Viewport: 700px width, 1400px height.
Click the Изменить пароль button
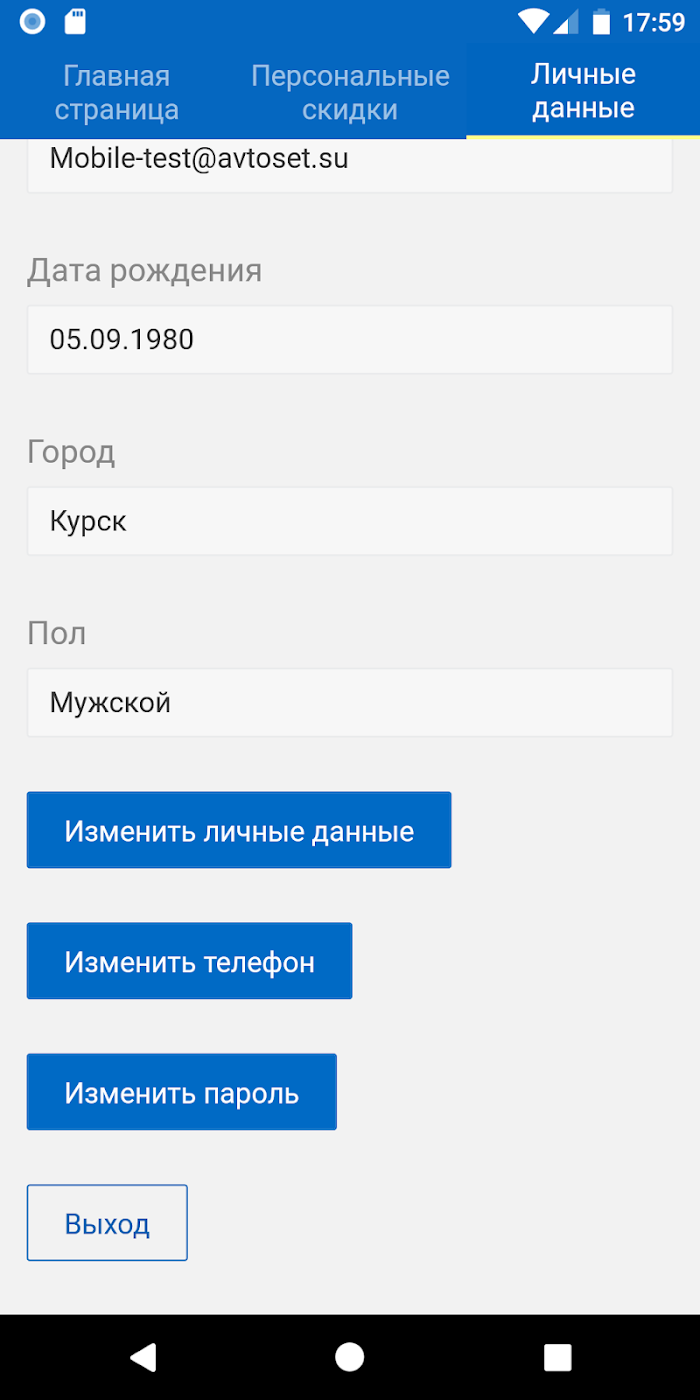tap(181, 1092)
